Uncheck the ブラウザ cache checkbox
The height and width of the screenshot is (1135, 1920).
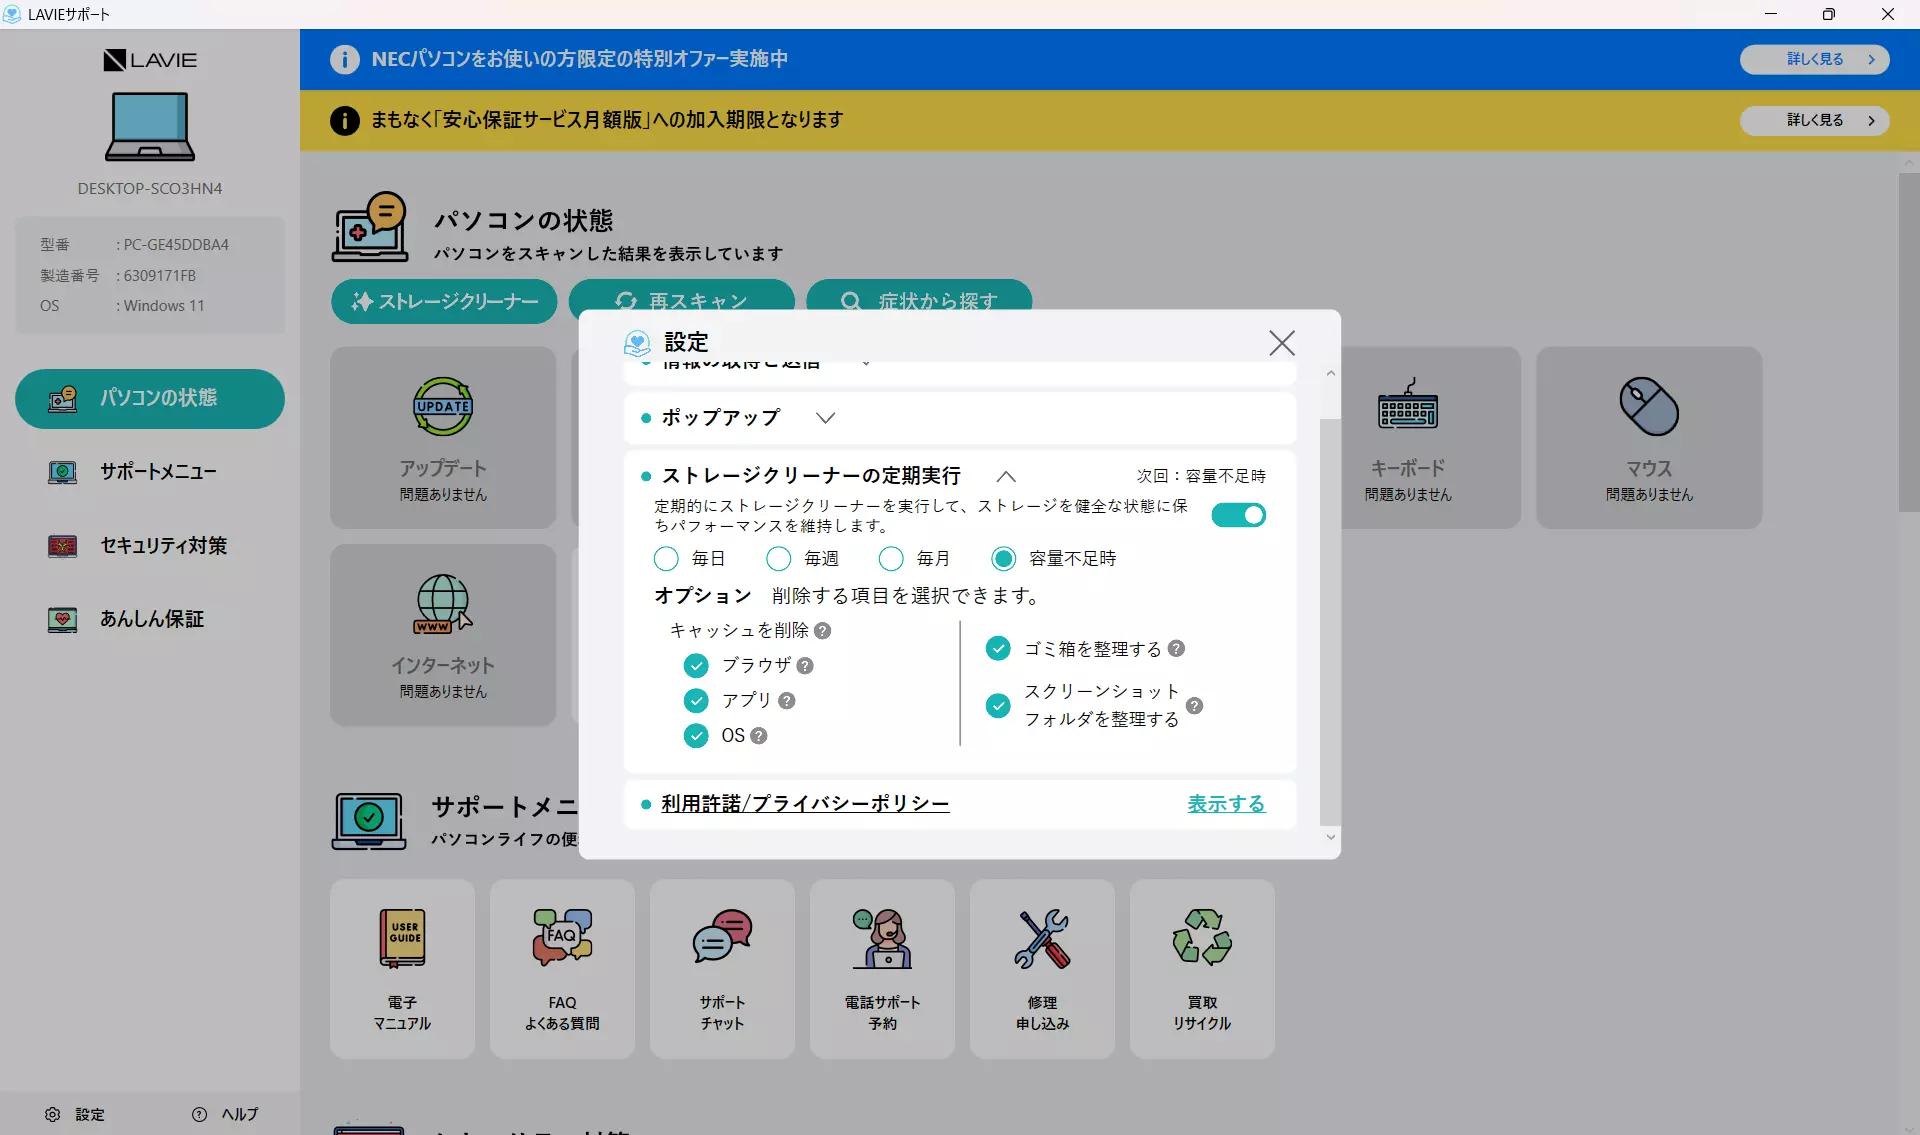(696, 666)
